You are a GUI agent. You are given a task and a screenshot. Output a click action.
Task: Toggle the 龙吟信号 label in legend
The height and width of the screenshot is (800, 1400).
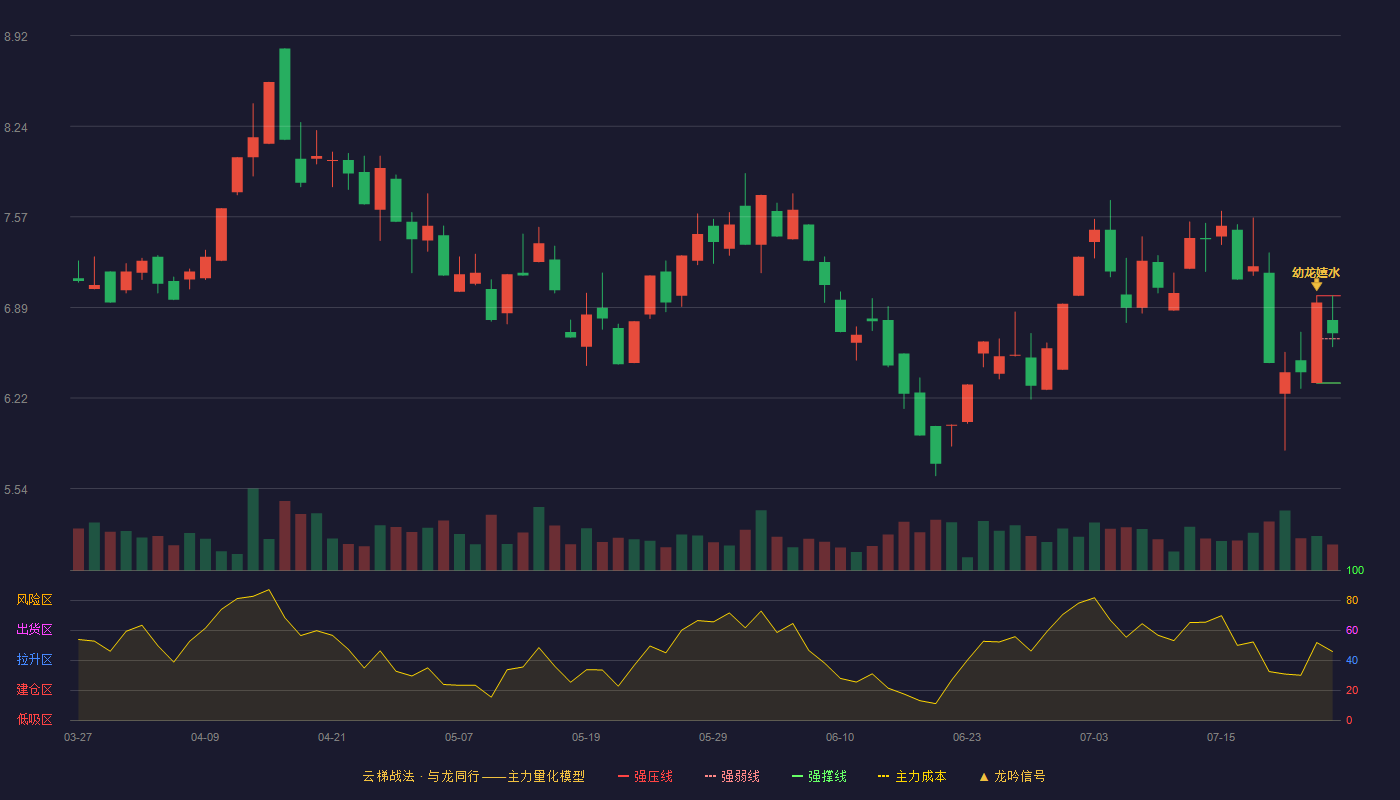(1019, 777)
